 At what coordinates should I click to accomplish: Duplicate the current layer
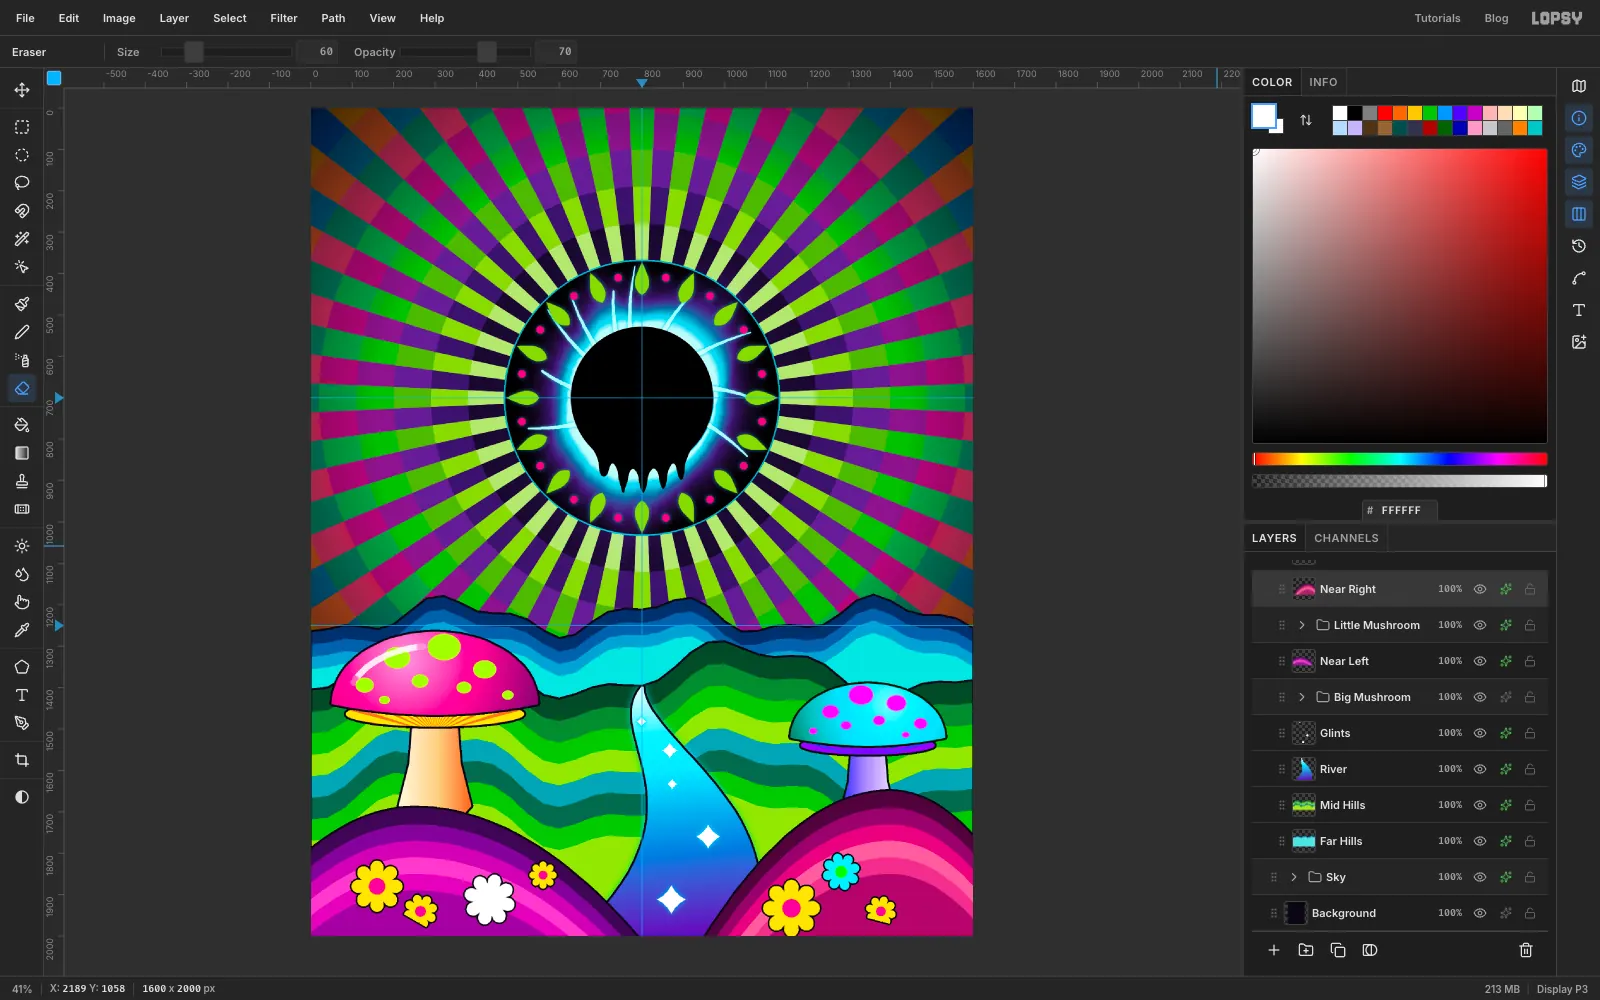tap(1338, 950)
